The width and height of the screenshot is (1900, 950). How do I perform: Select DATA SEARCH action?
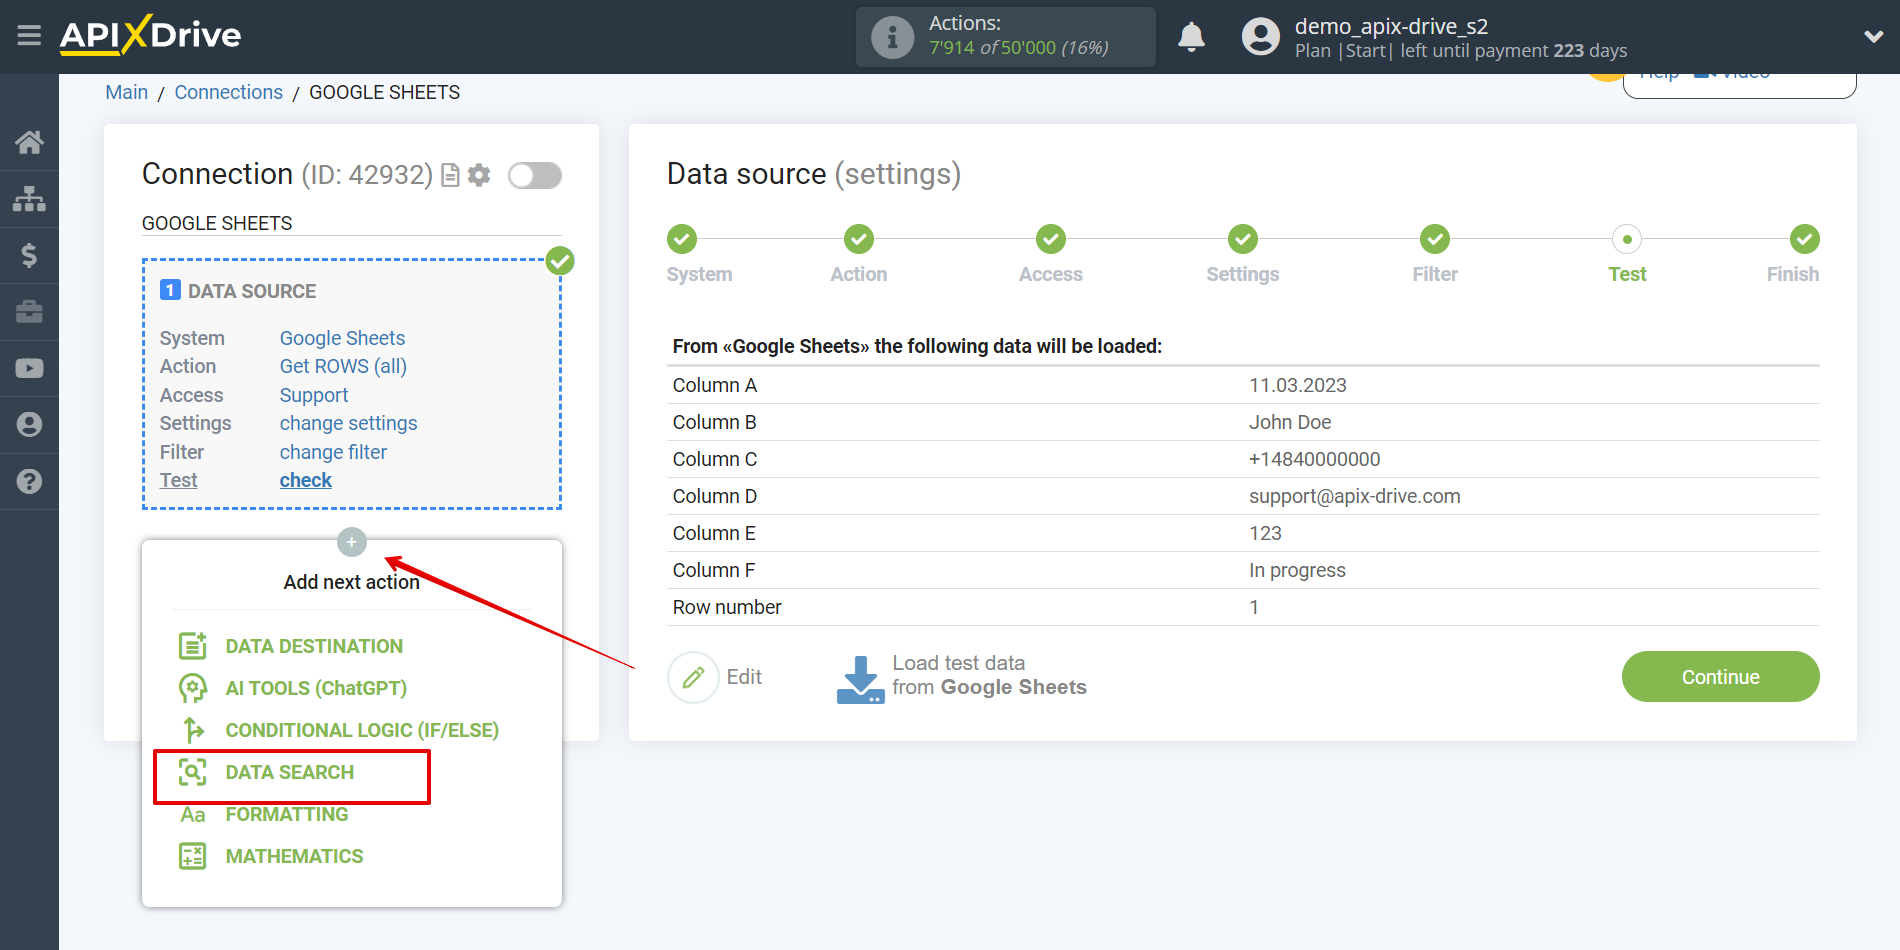[x=290, y=772]
